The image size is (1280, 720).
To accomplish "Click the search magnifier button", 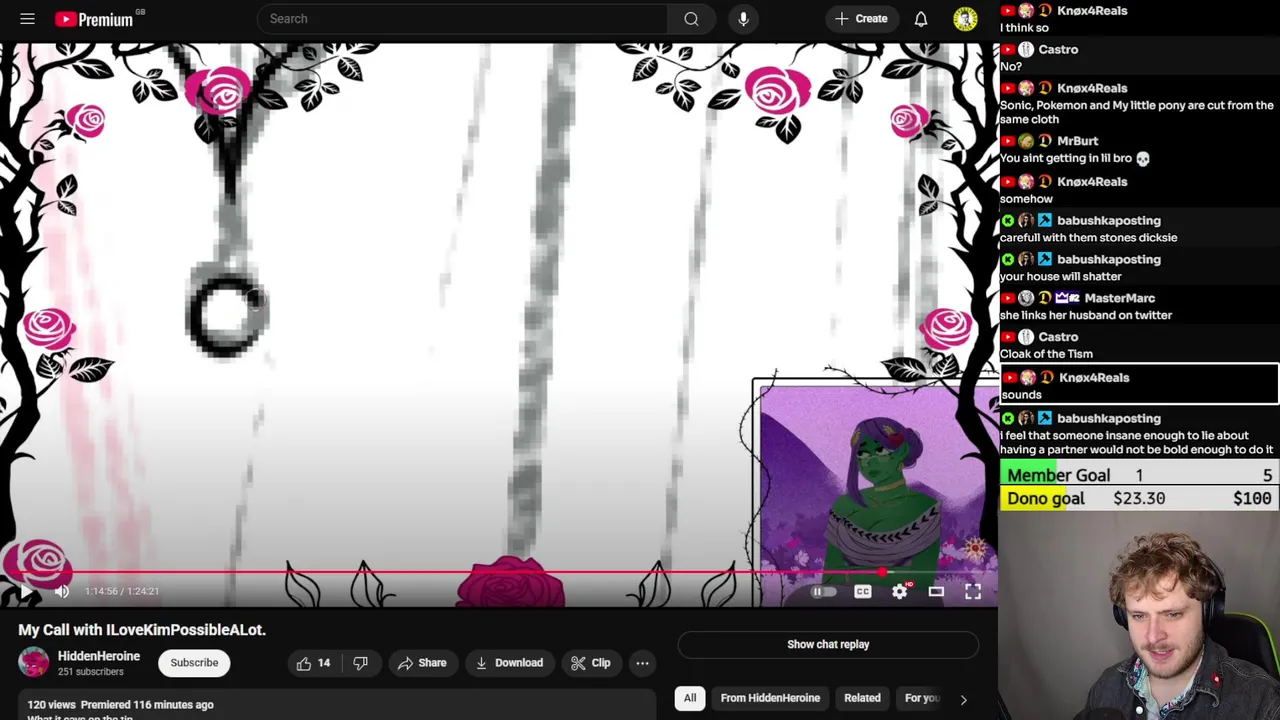I will coord(691,18).
